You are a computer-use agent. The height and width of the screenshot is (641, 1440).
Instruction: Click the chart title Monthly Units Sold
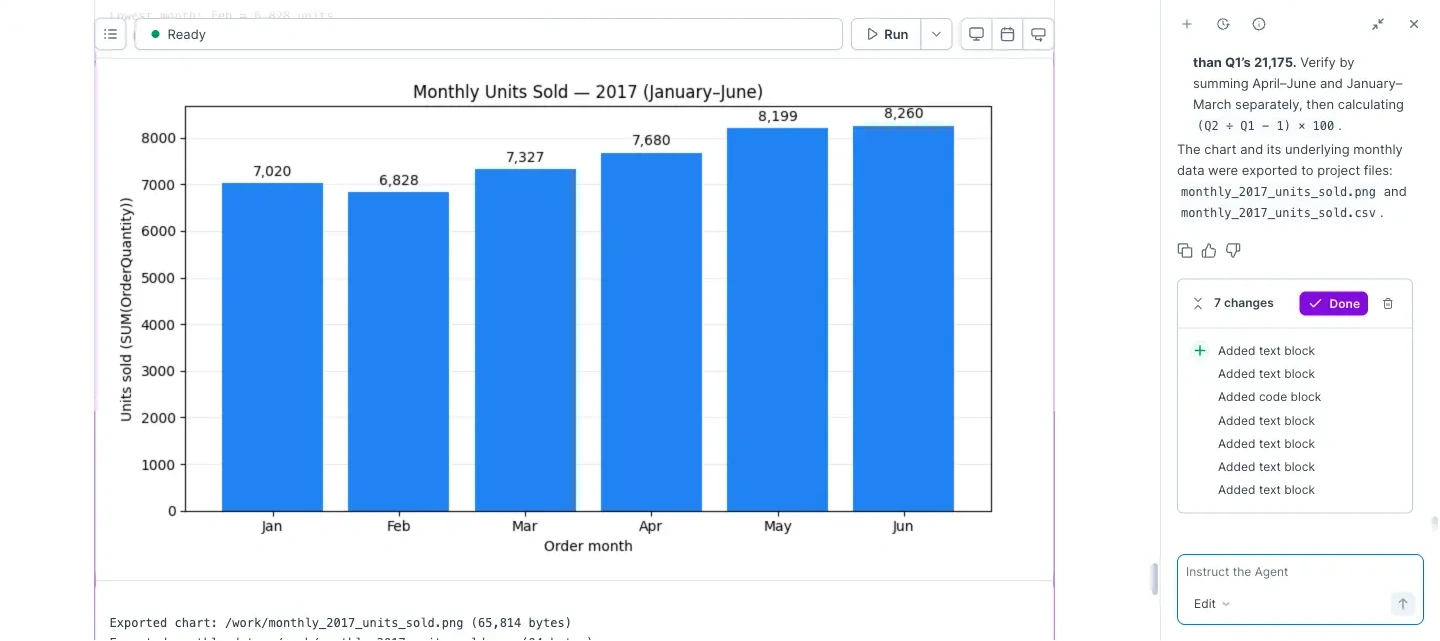(x=588, y=92)
